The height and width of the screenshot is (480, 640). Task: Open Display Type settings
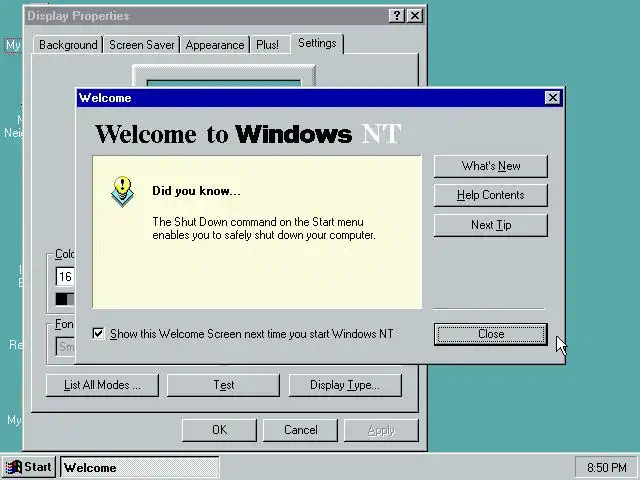coord(345,385)
